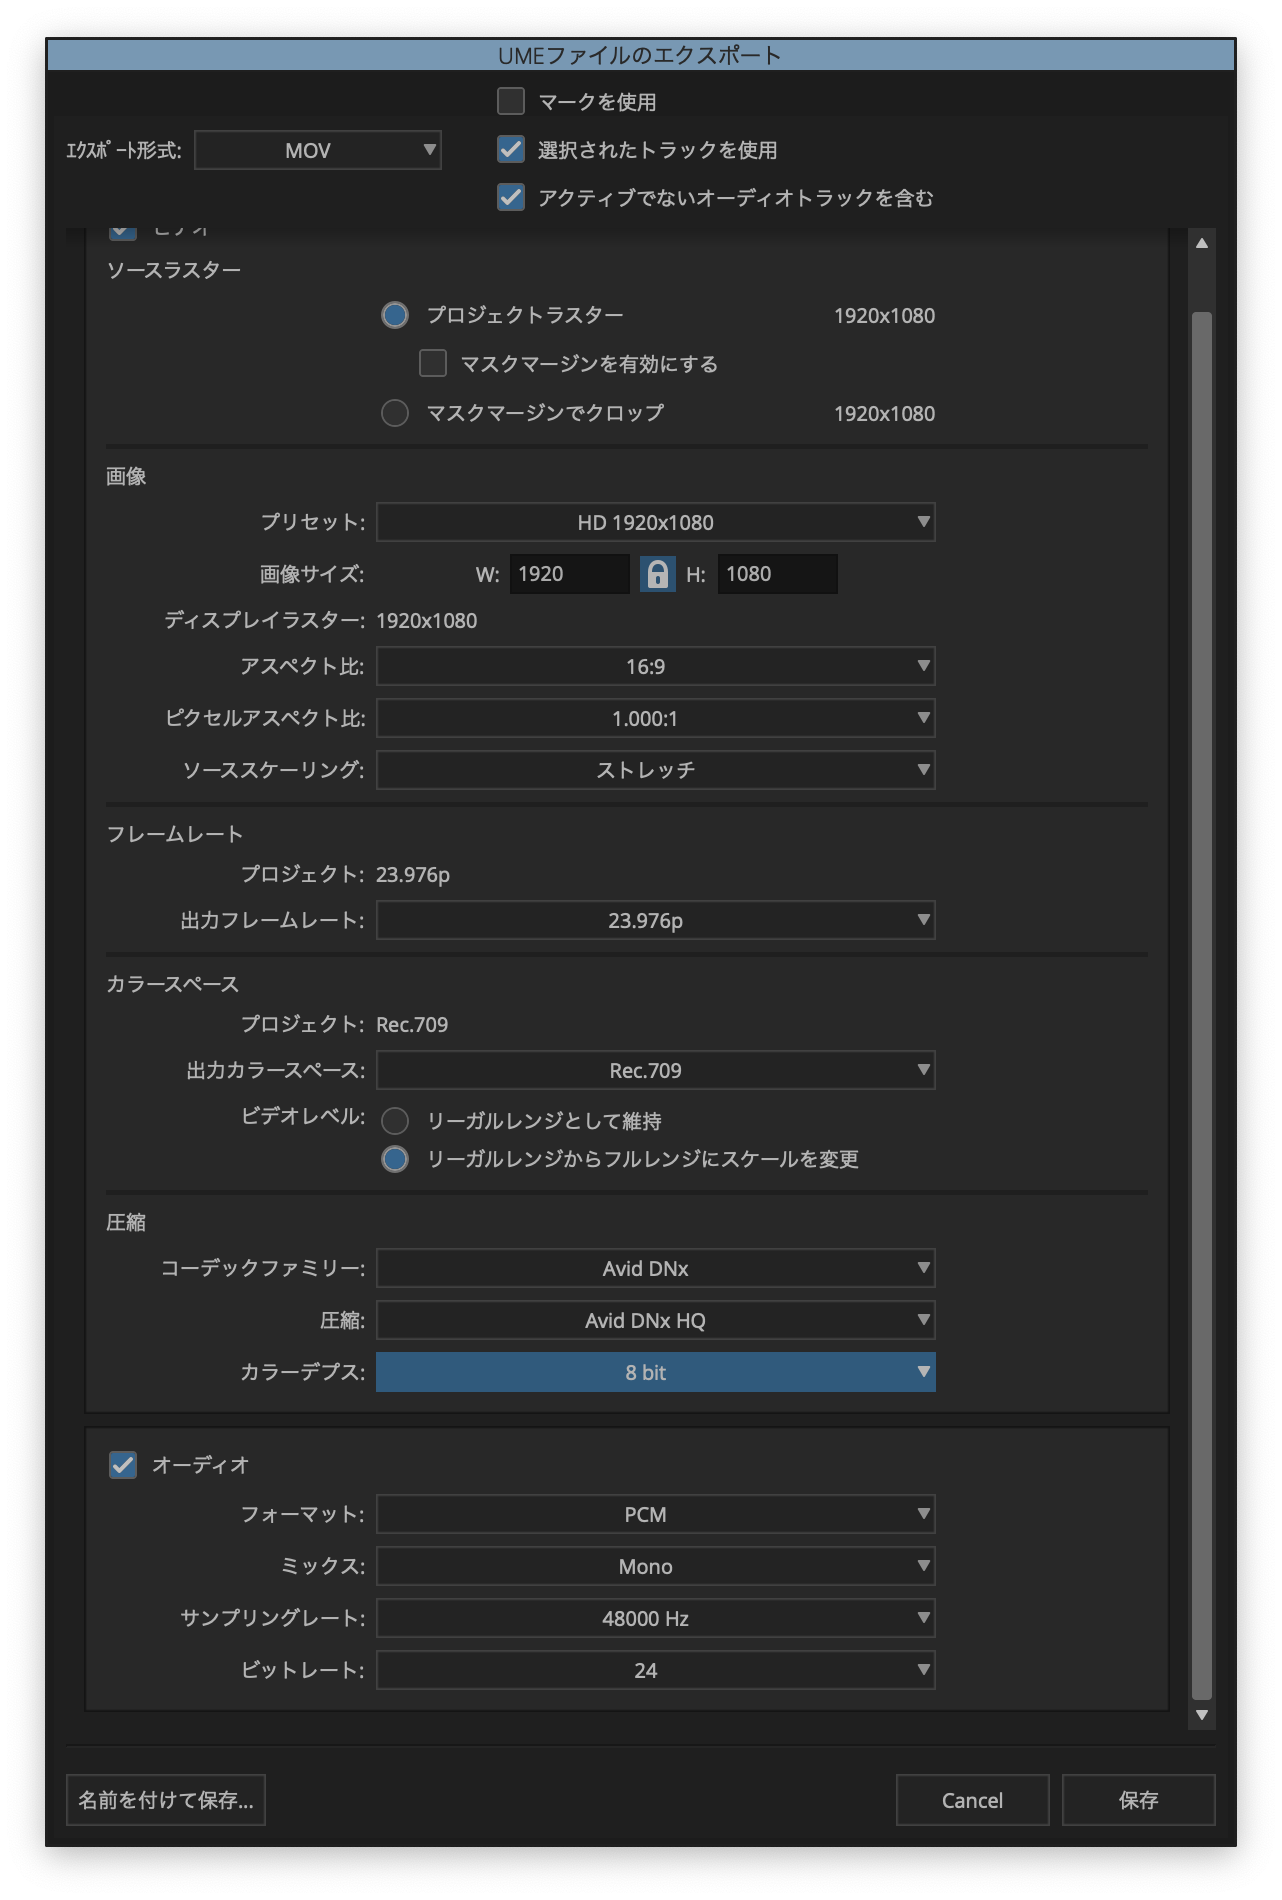The image size is (1282, 1900).
Task: Open the エクスポート形式 MOV dropdown
Action: [x=318, y=150]
